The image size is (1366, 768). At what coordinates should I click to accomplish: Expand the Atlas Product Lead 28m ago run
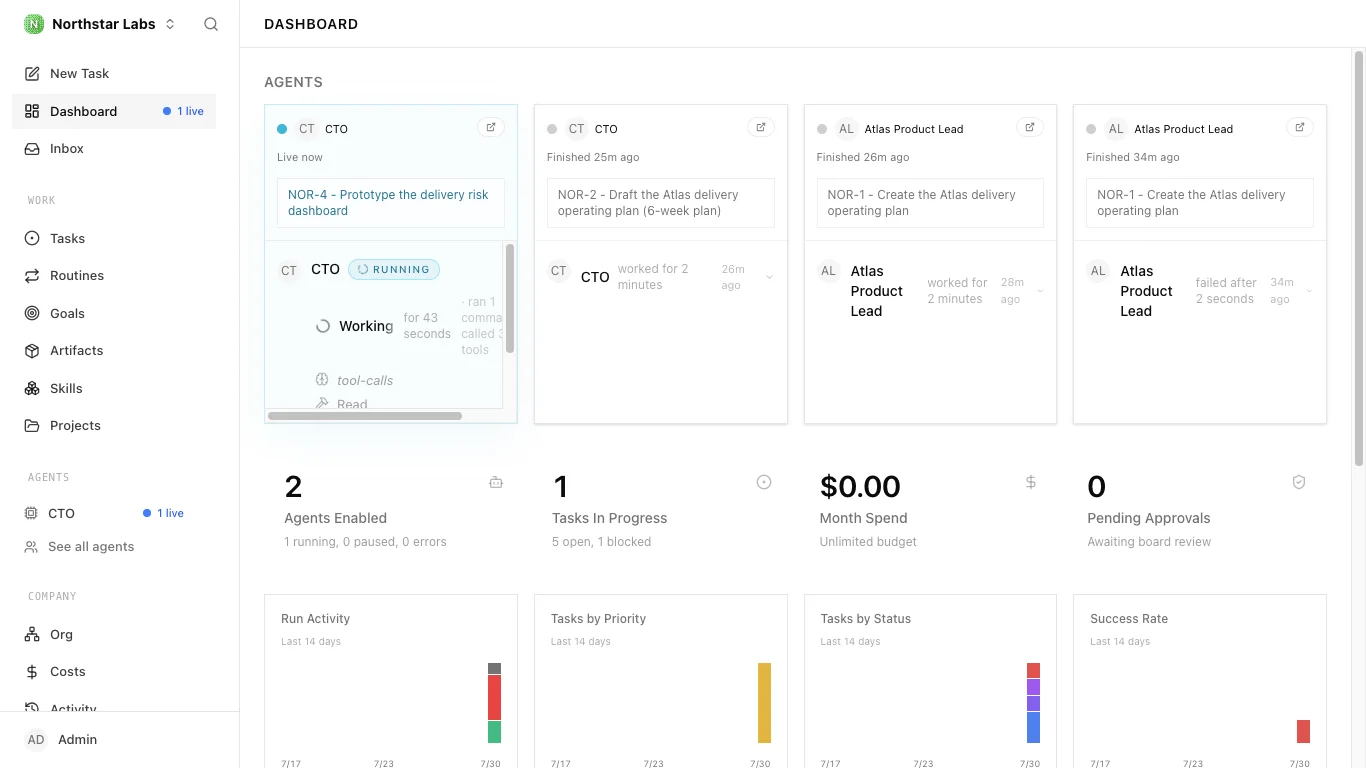coord(1040,291)
